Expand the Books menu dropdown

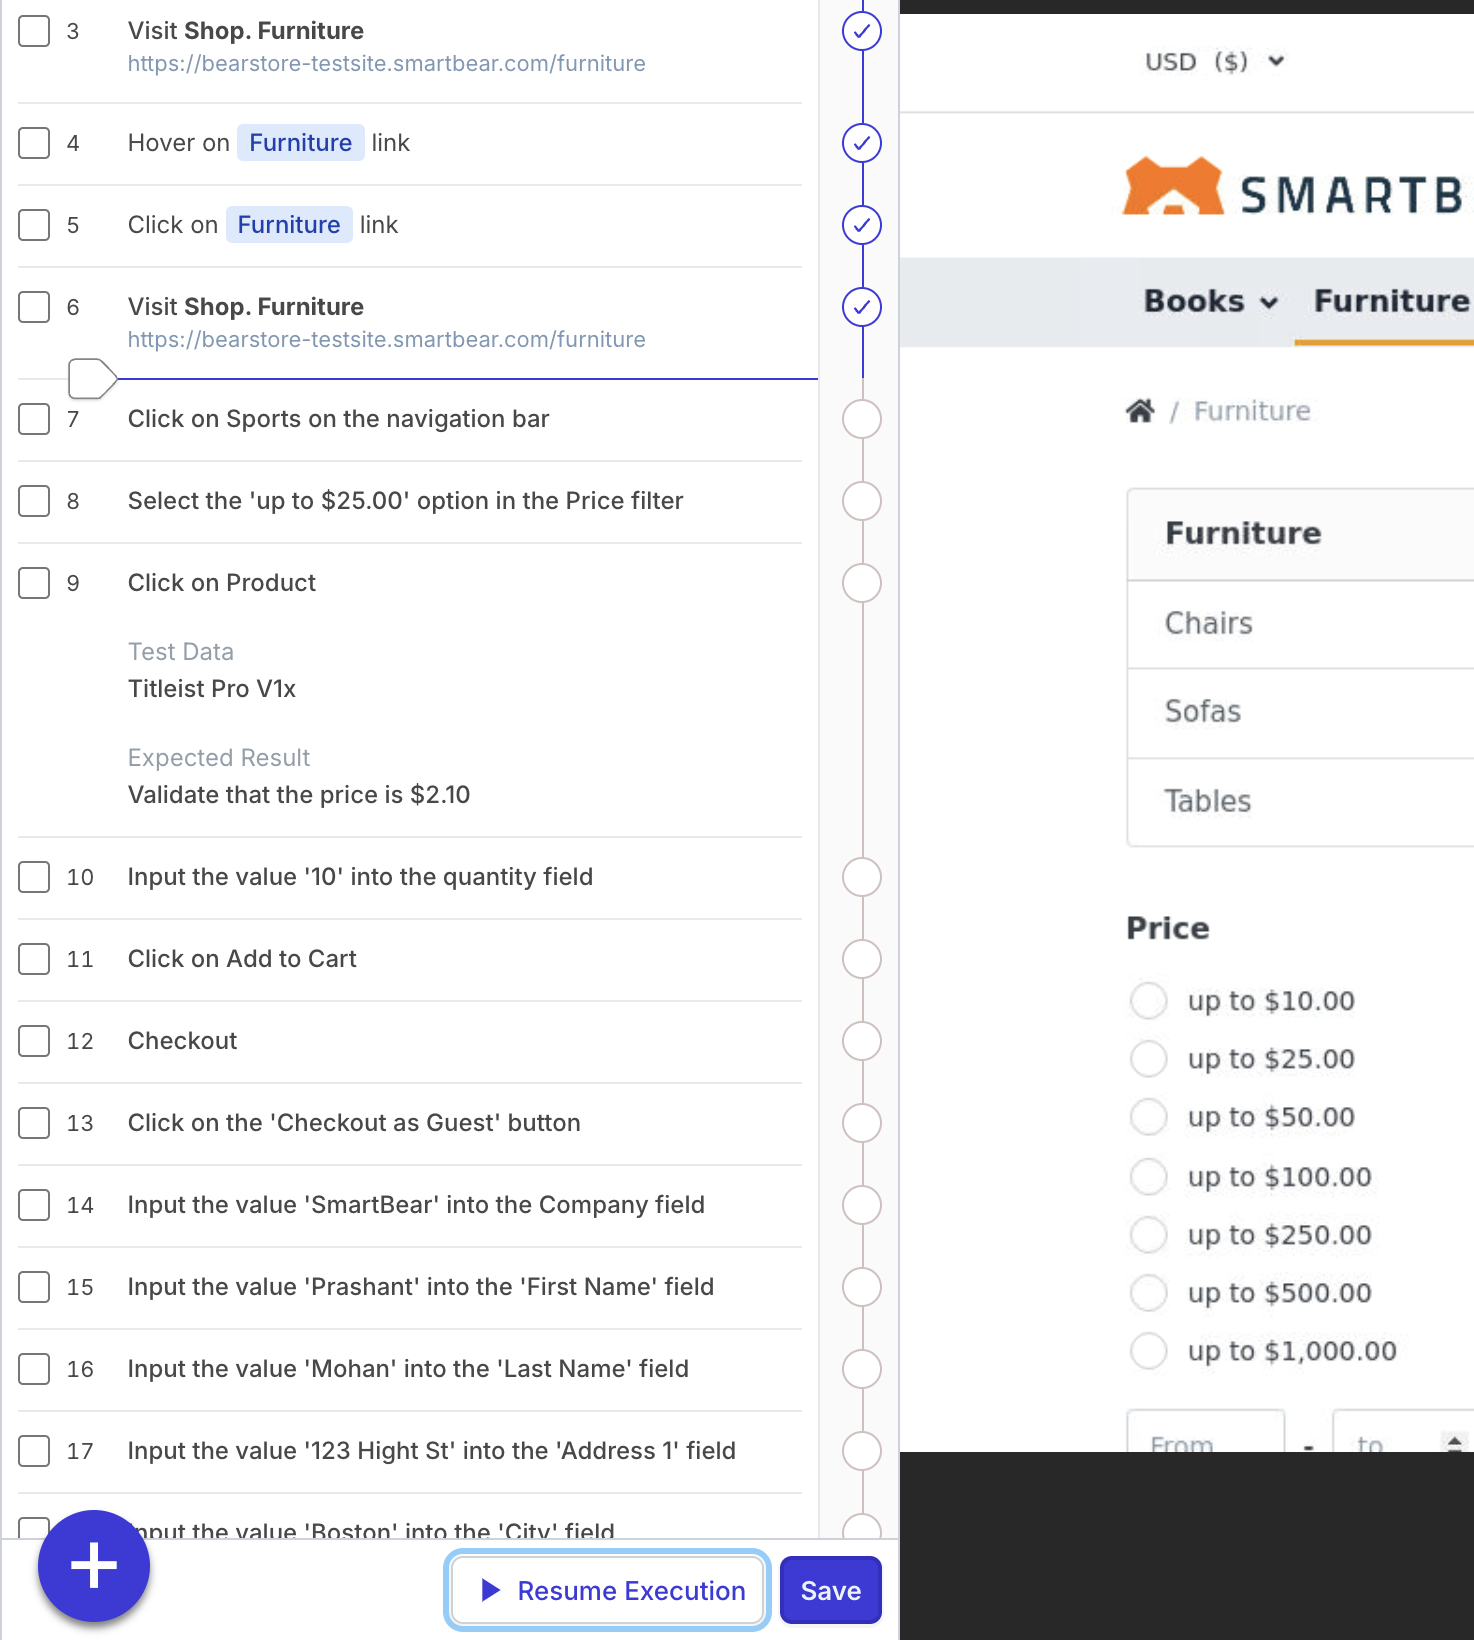pyautogui.click(x=1210, y=301)
